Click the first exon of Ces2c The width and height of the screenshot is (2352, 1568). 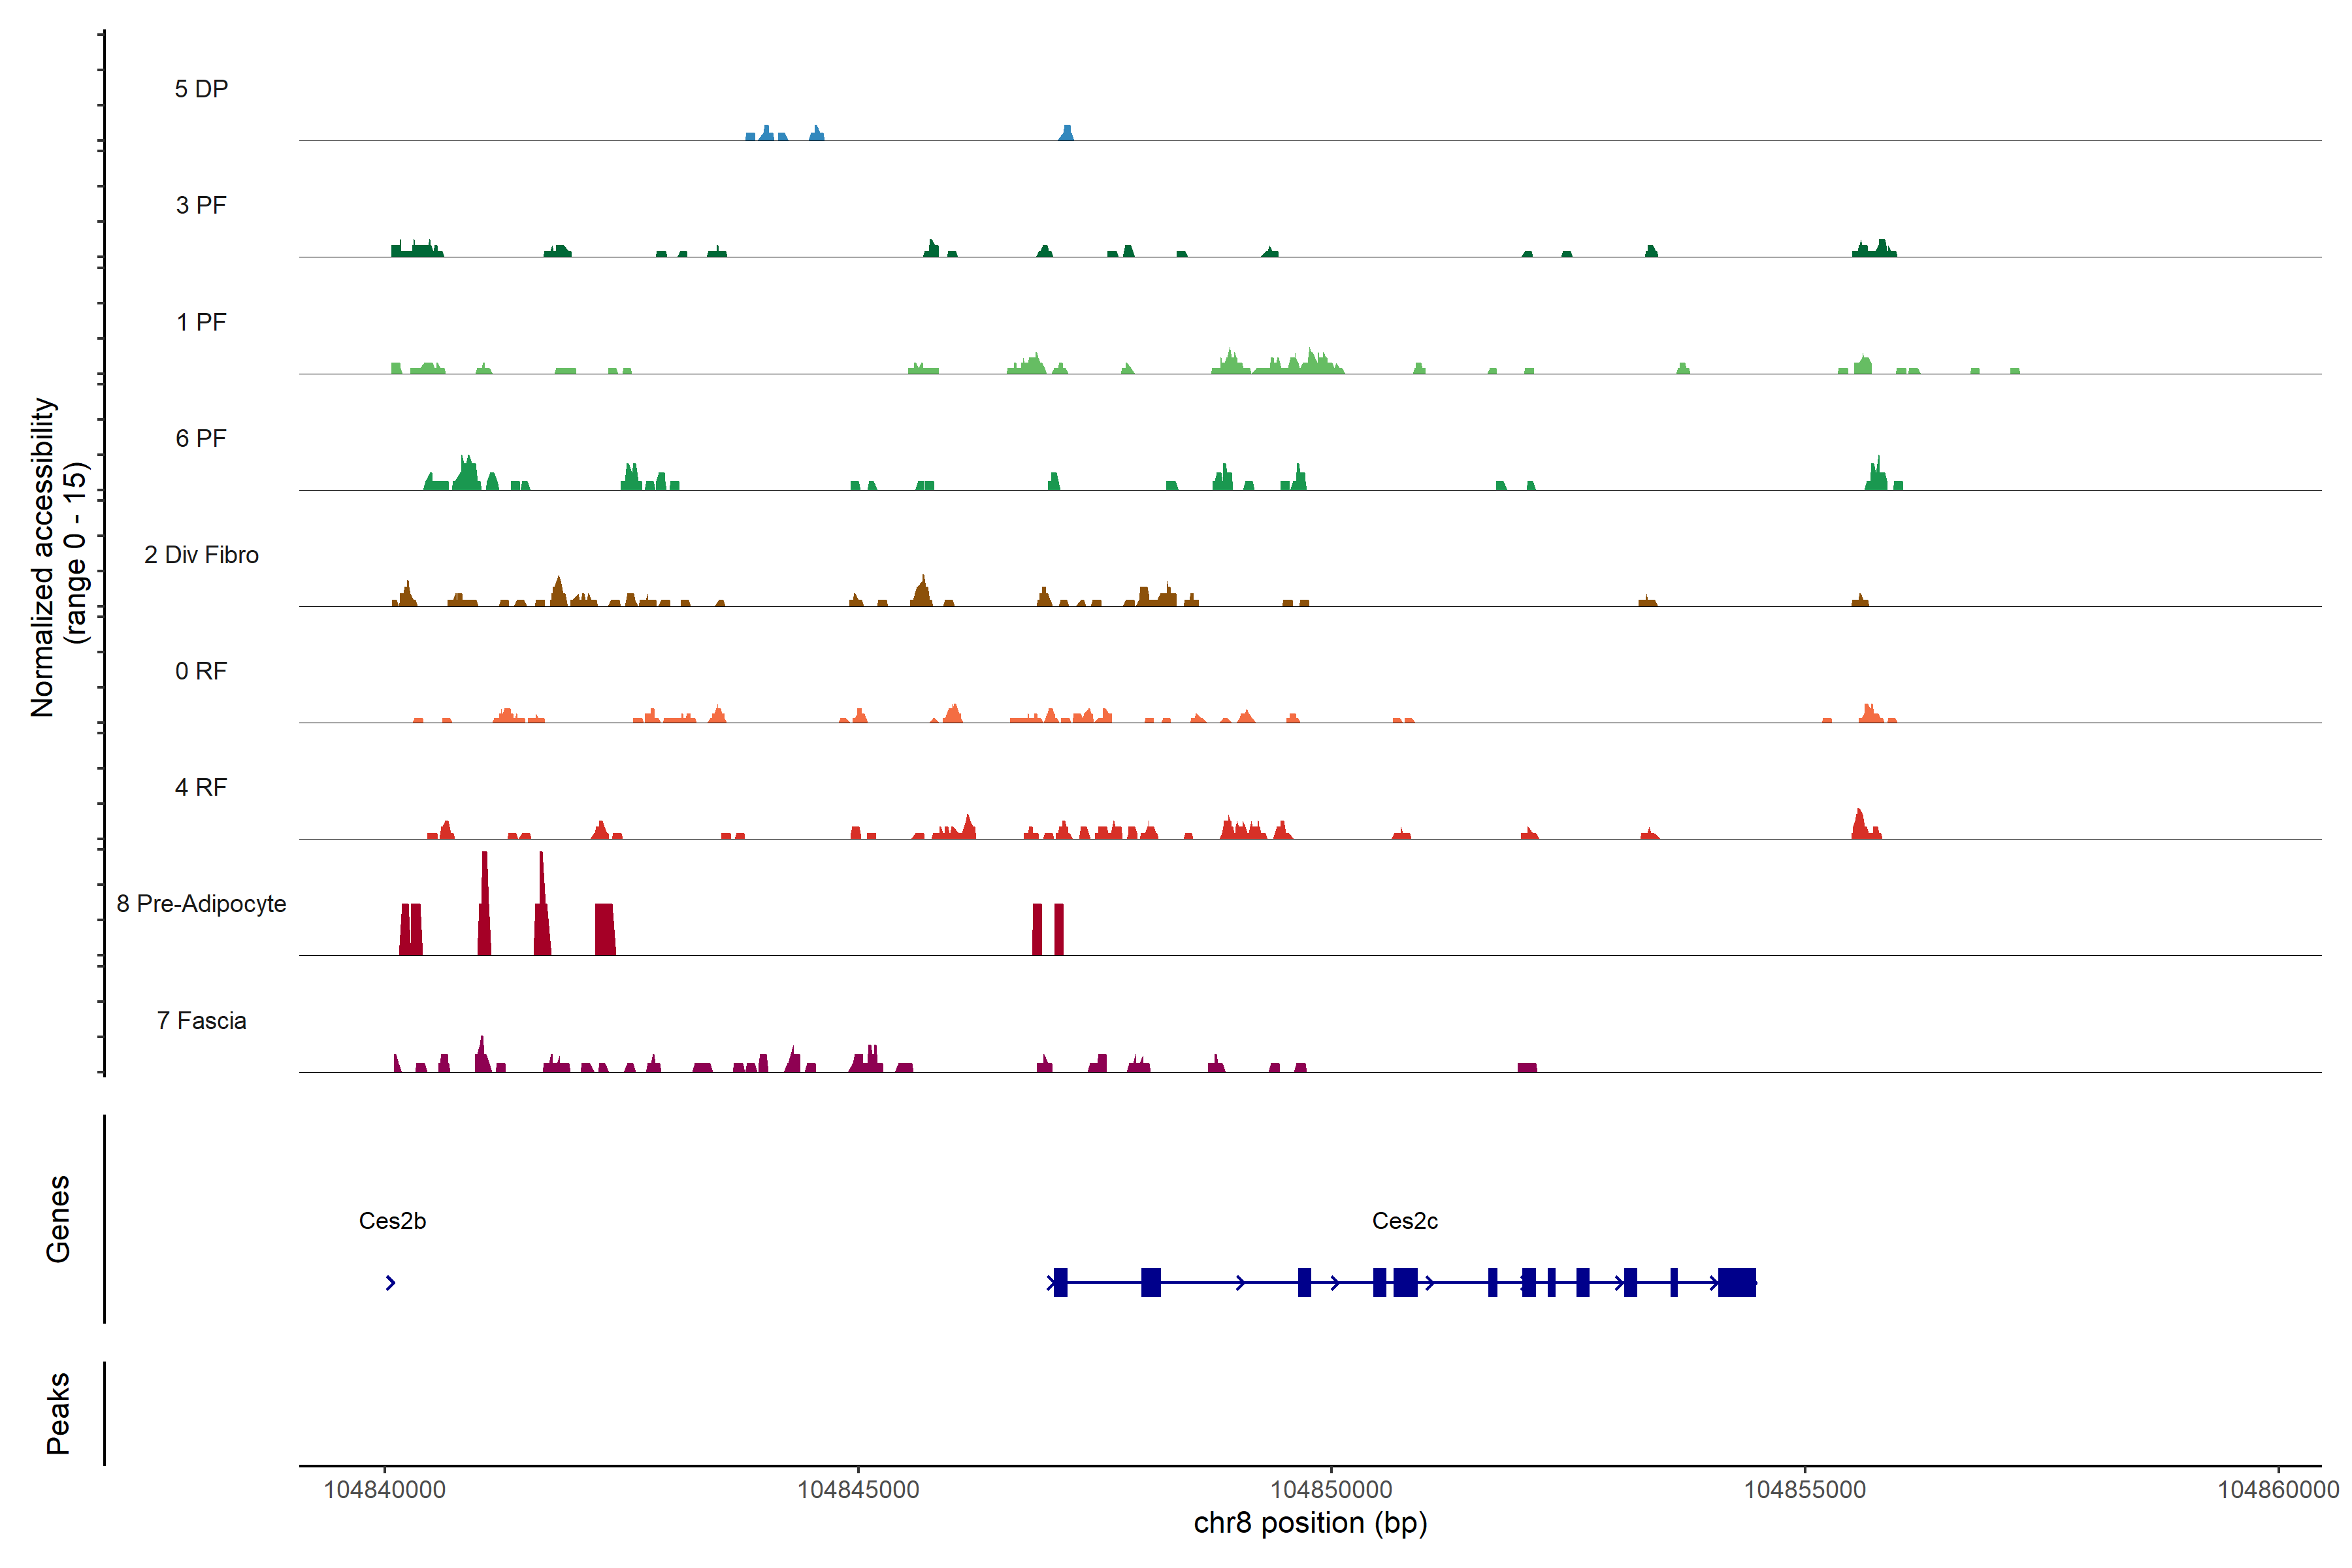(x=1060, y=1282)
